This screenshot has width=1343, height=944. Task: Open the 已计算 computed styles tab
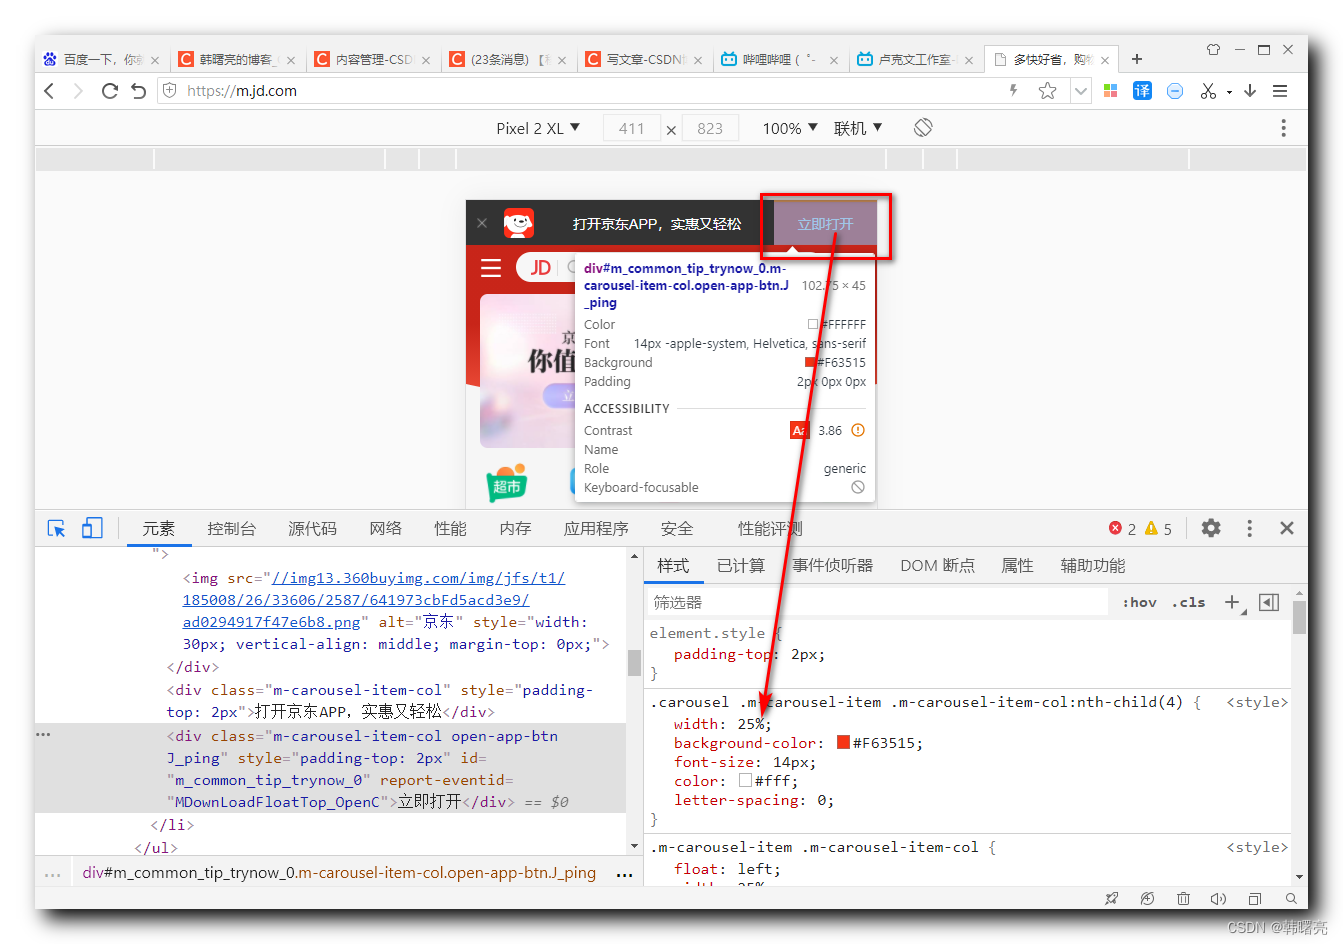click(x=741, y=566)
